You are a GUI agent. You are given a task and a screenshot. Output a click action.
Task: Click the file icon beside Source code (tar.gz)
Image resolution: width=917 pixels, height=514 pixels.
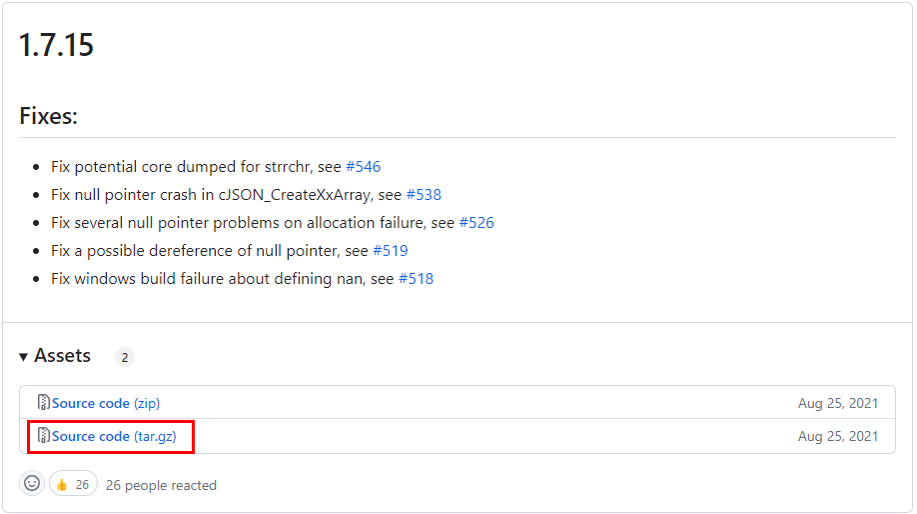[x=44, y=436]
